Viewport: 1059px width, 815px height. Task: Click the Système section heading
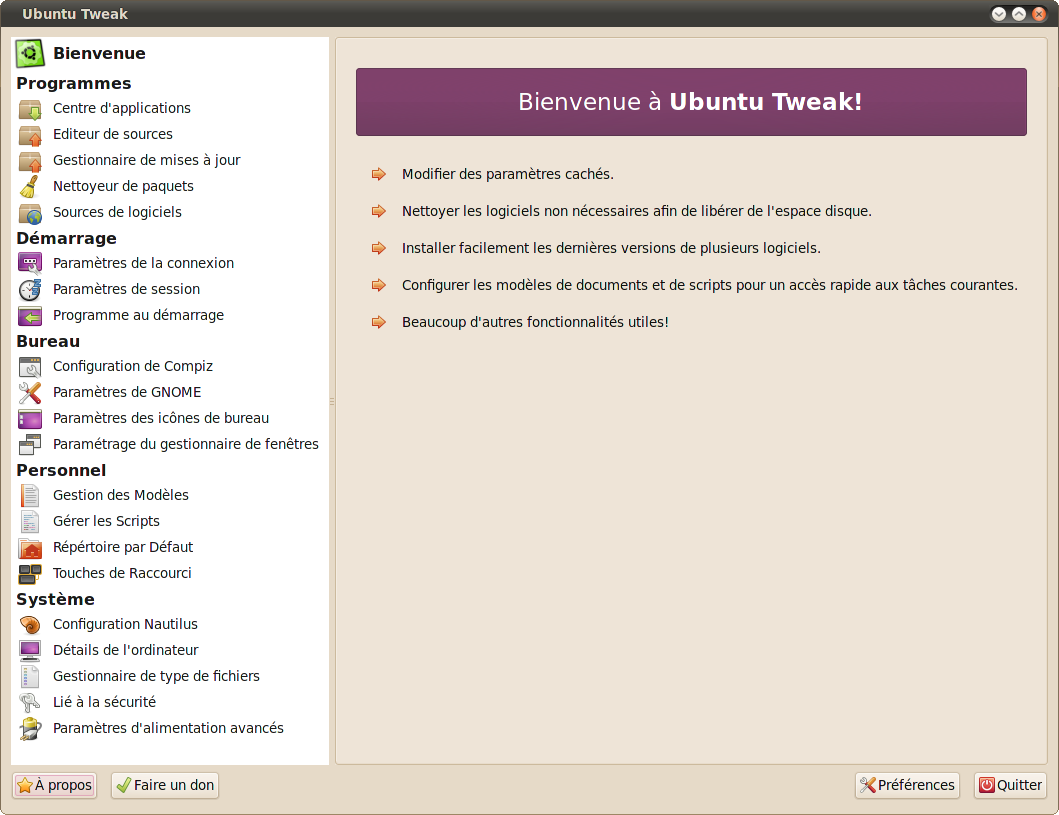pyautogui.click(x=55, y=599)
